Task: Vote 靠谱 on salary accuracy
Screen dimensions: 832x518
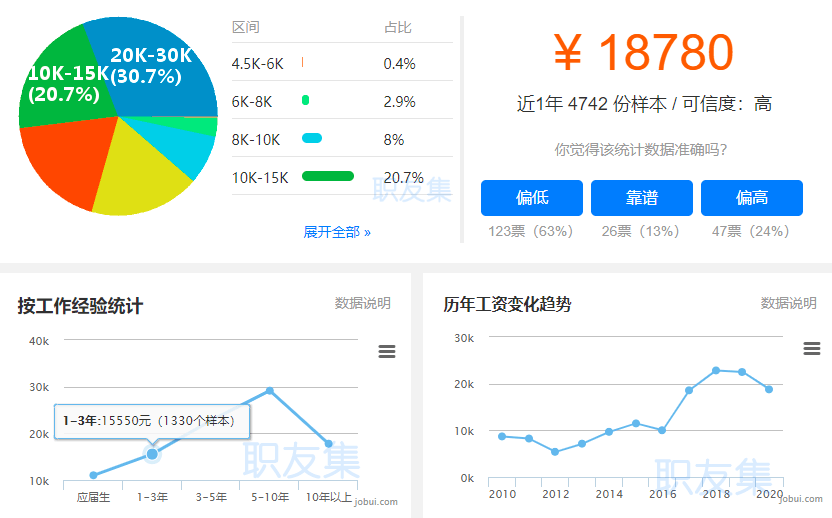Action: click(x=642, y=198)
